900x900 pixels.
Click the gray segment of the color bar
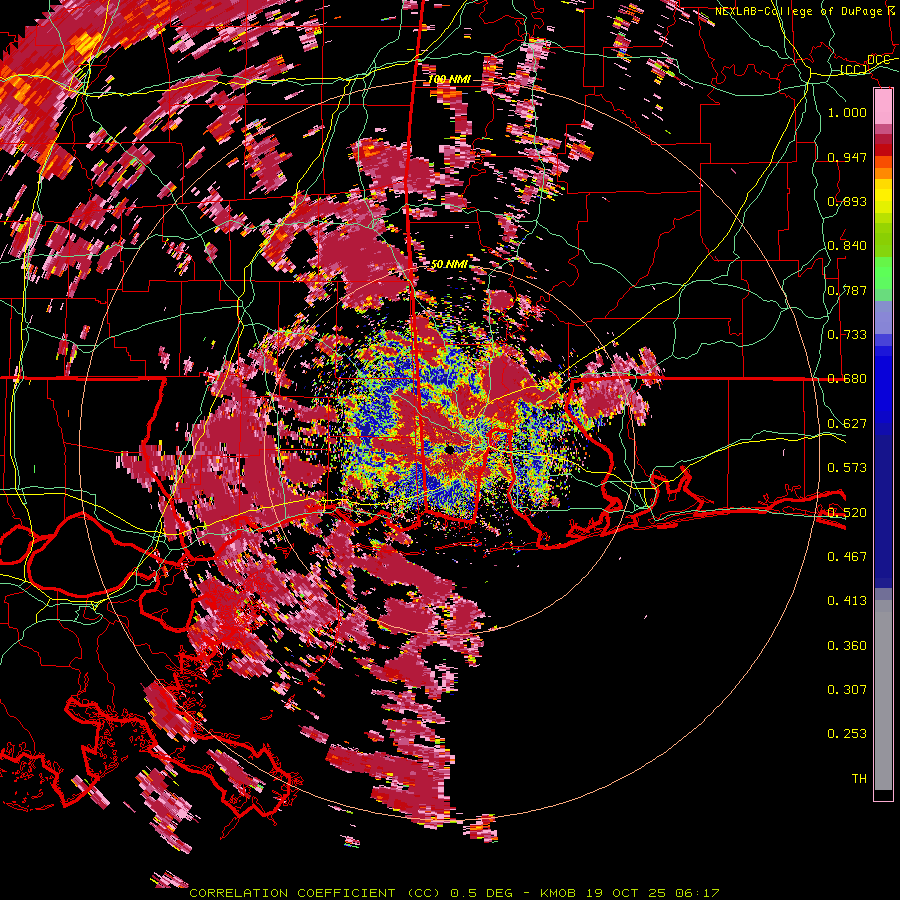pyautogui.click(x=883, y=695)
